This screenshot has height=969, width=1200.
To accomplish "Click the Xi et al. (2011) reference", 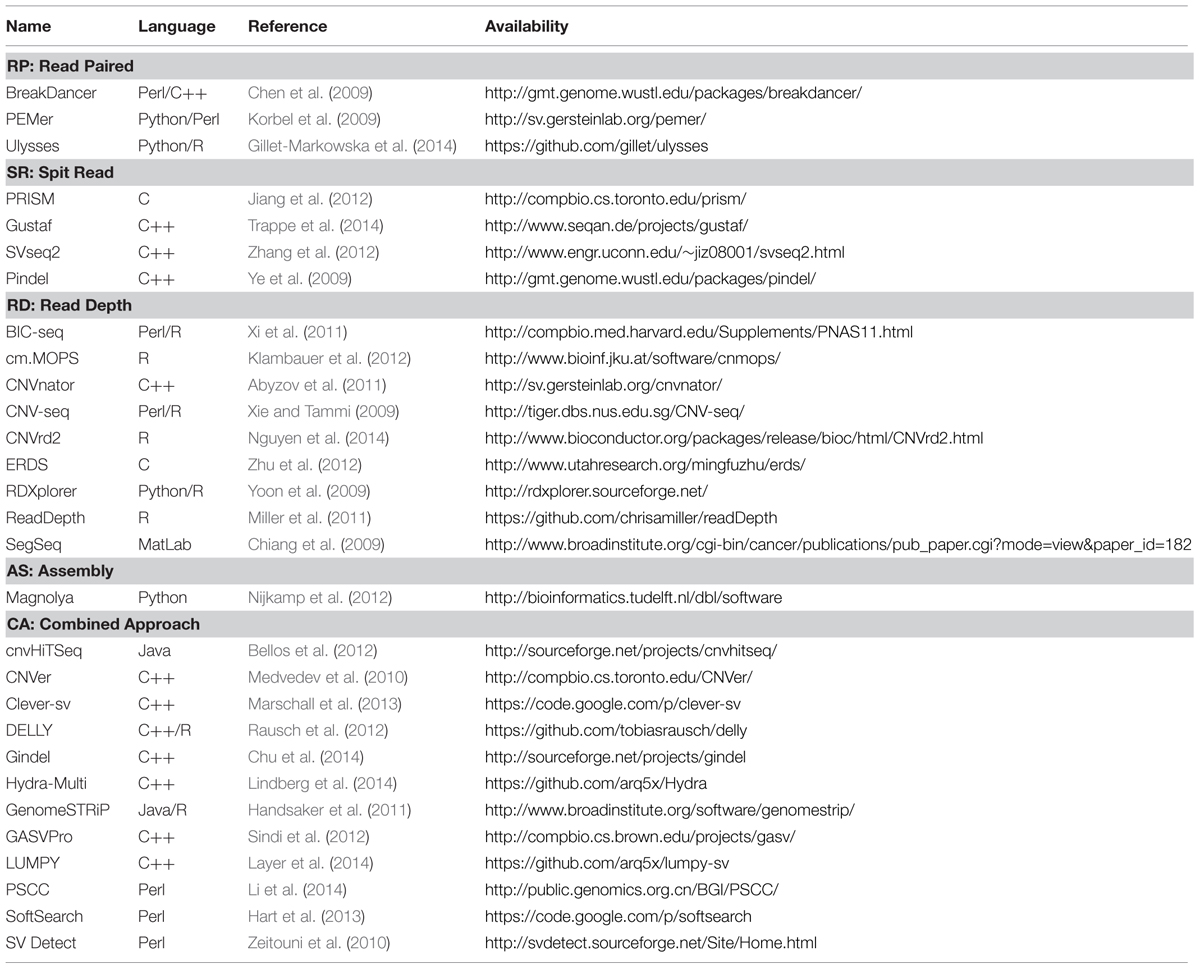I will pyautogui.click(x=298, y=331).
